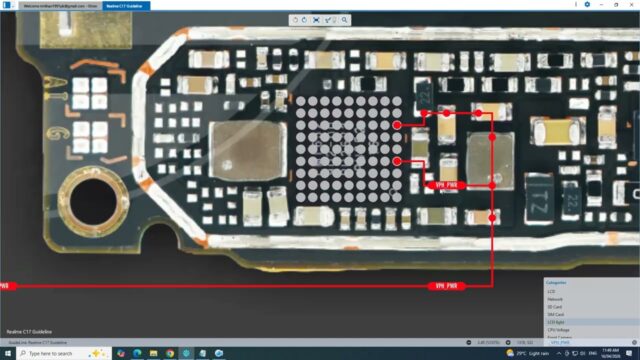This screenshot has width=640, height=360.
Task: Open the magnifier search tool
Action: click(345, 20)
